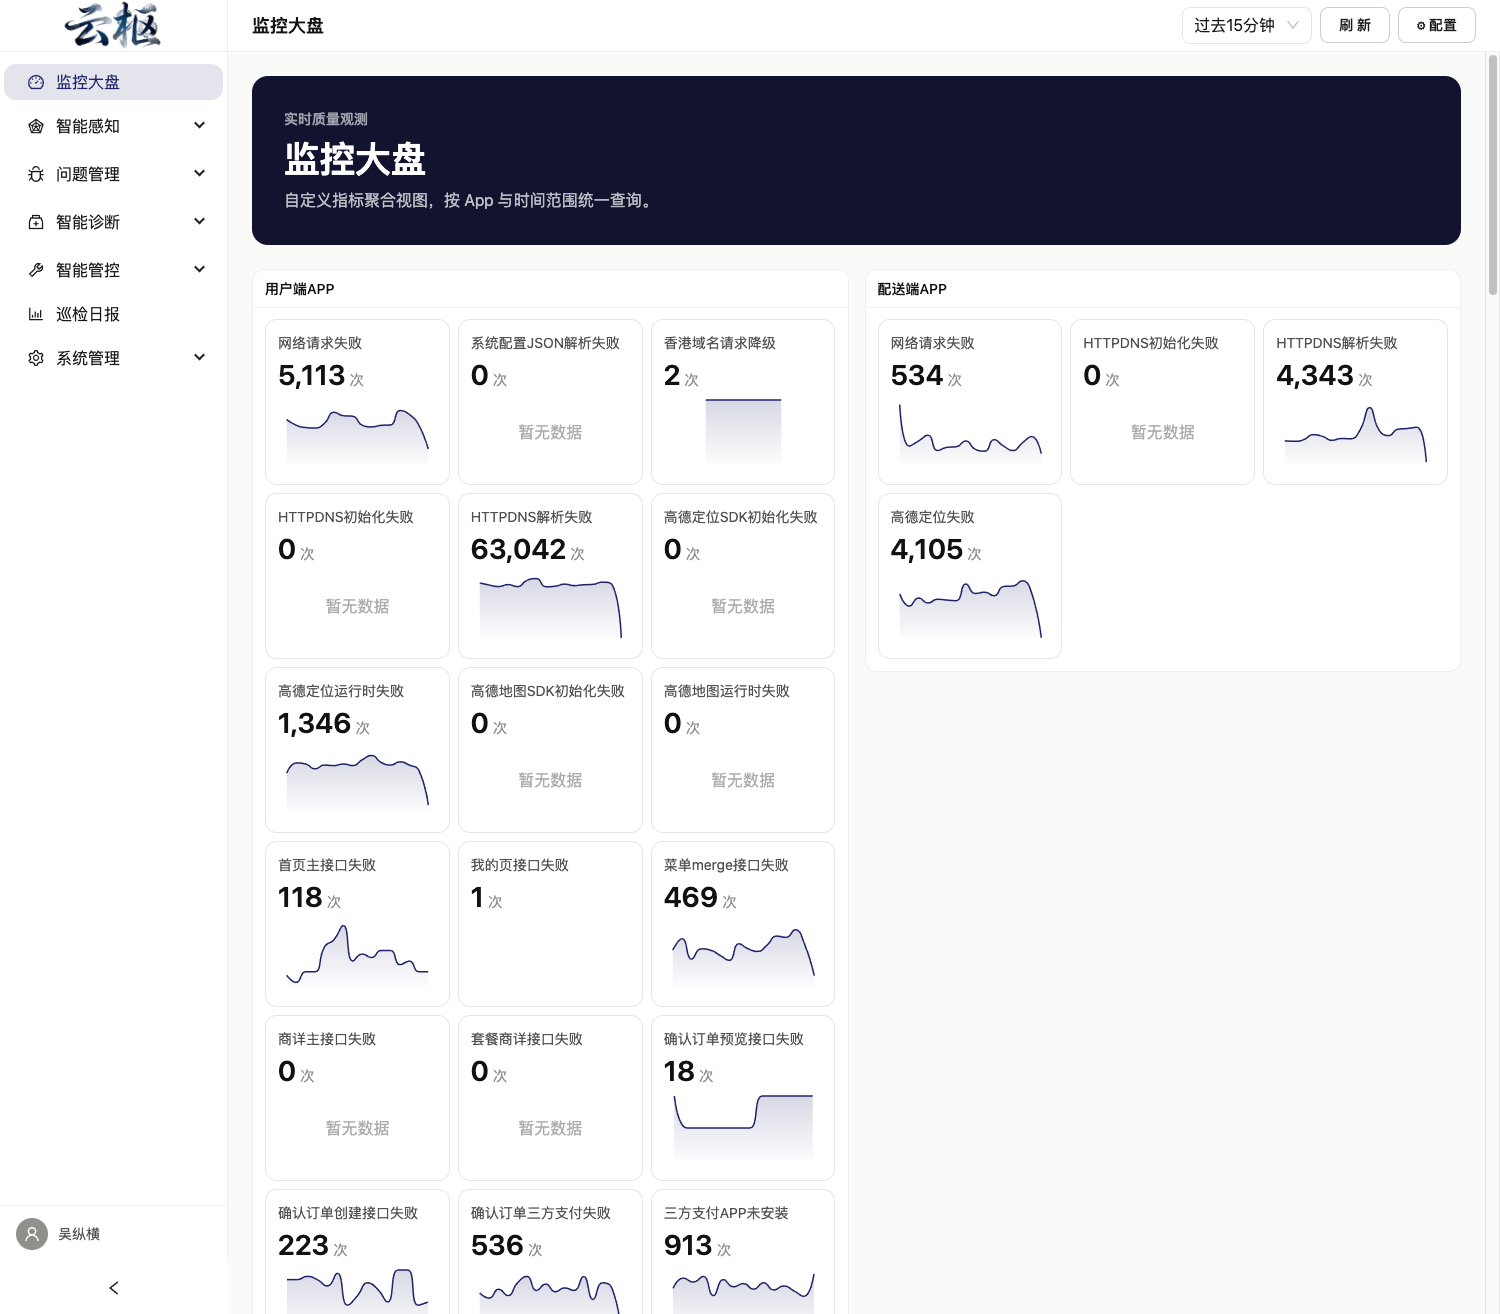Open the 监控大盘 menu item

[113, 82]
